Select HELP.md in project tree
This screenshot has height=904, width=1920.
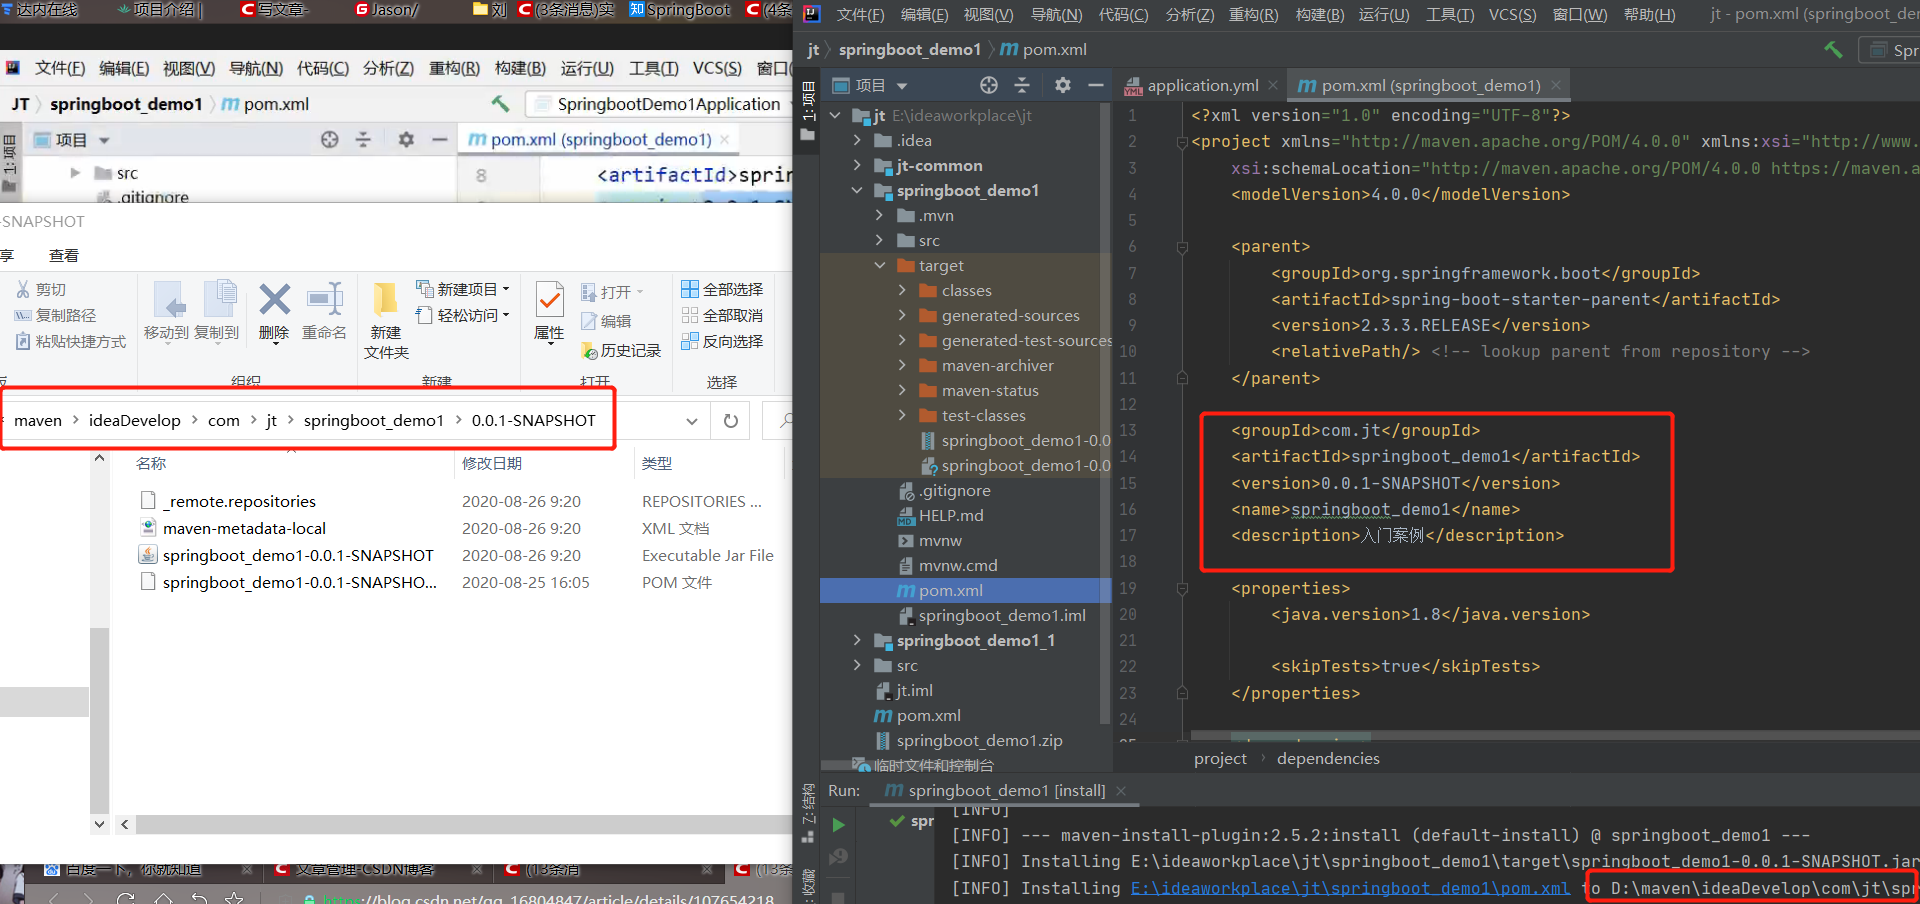click(951, 515)
